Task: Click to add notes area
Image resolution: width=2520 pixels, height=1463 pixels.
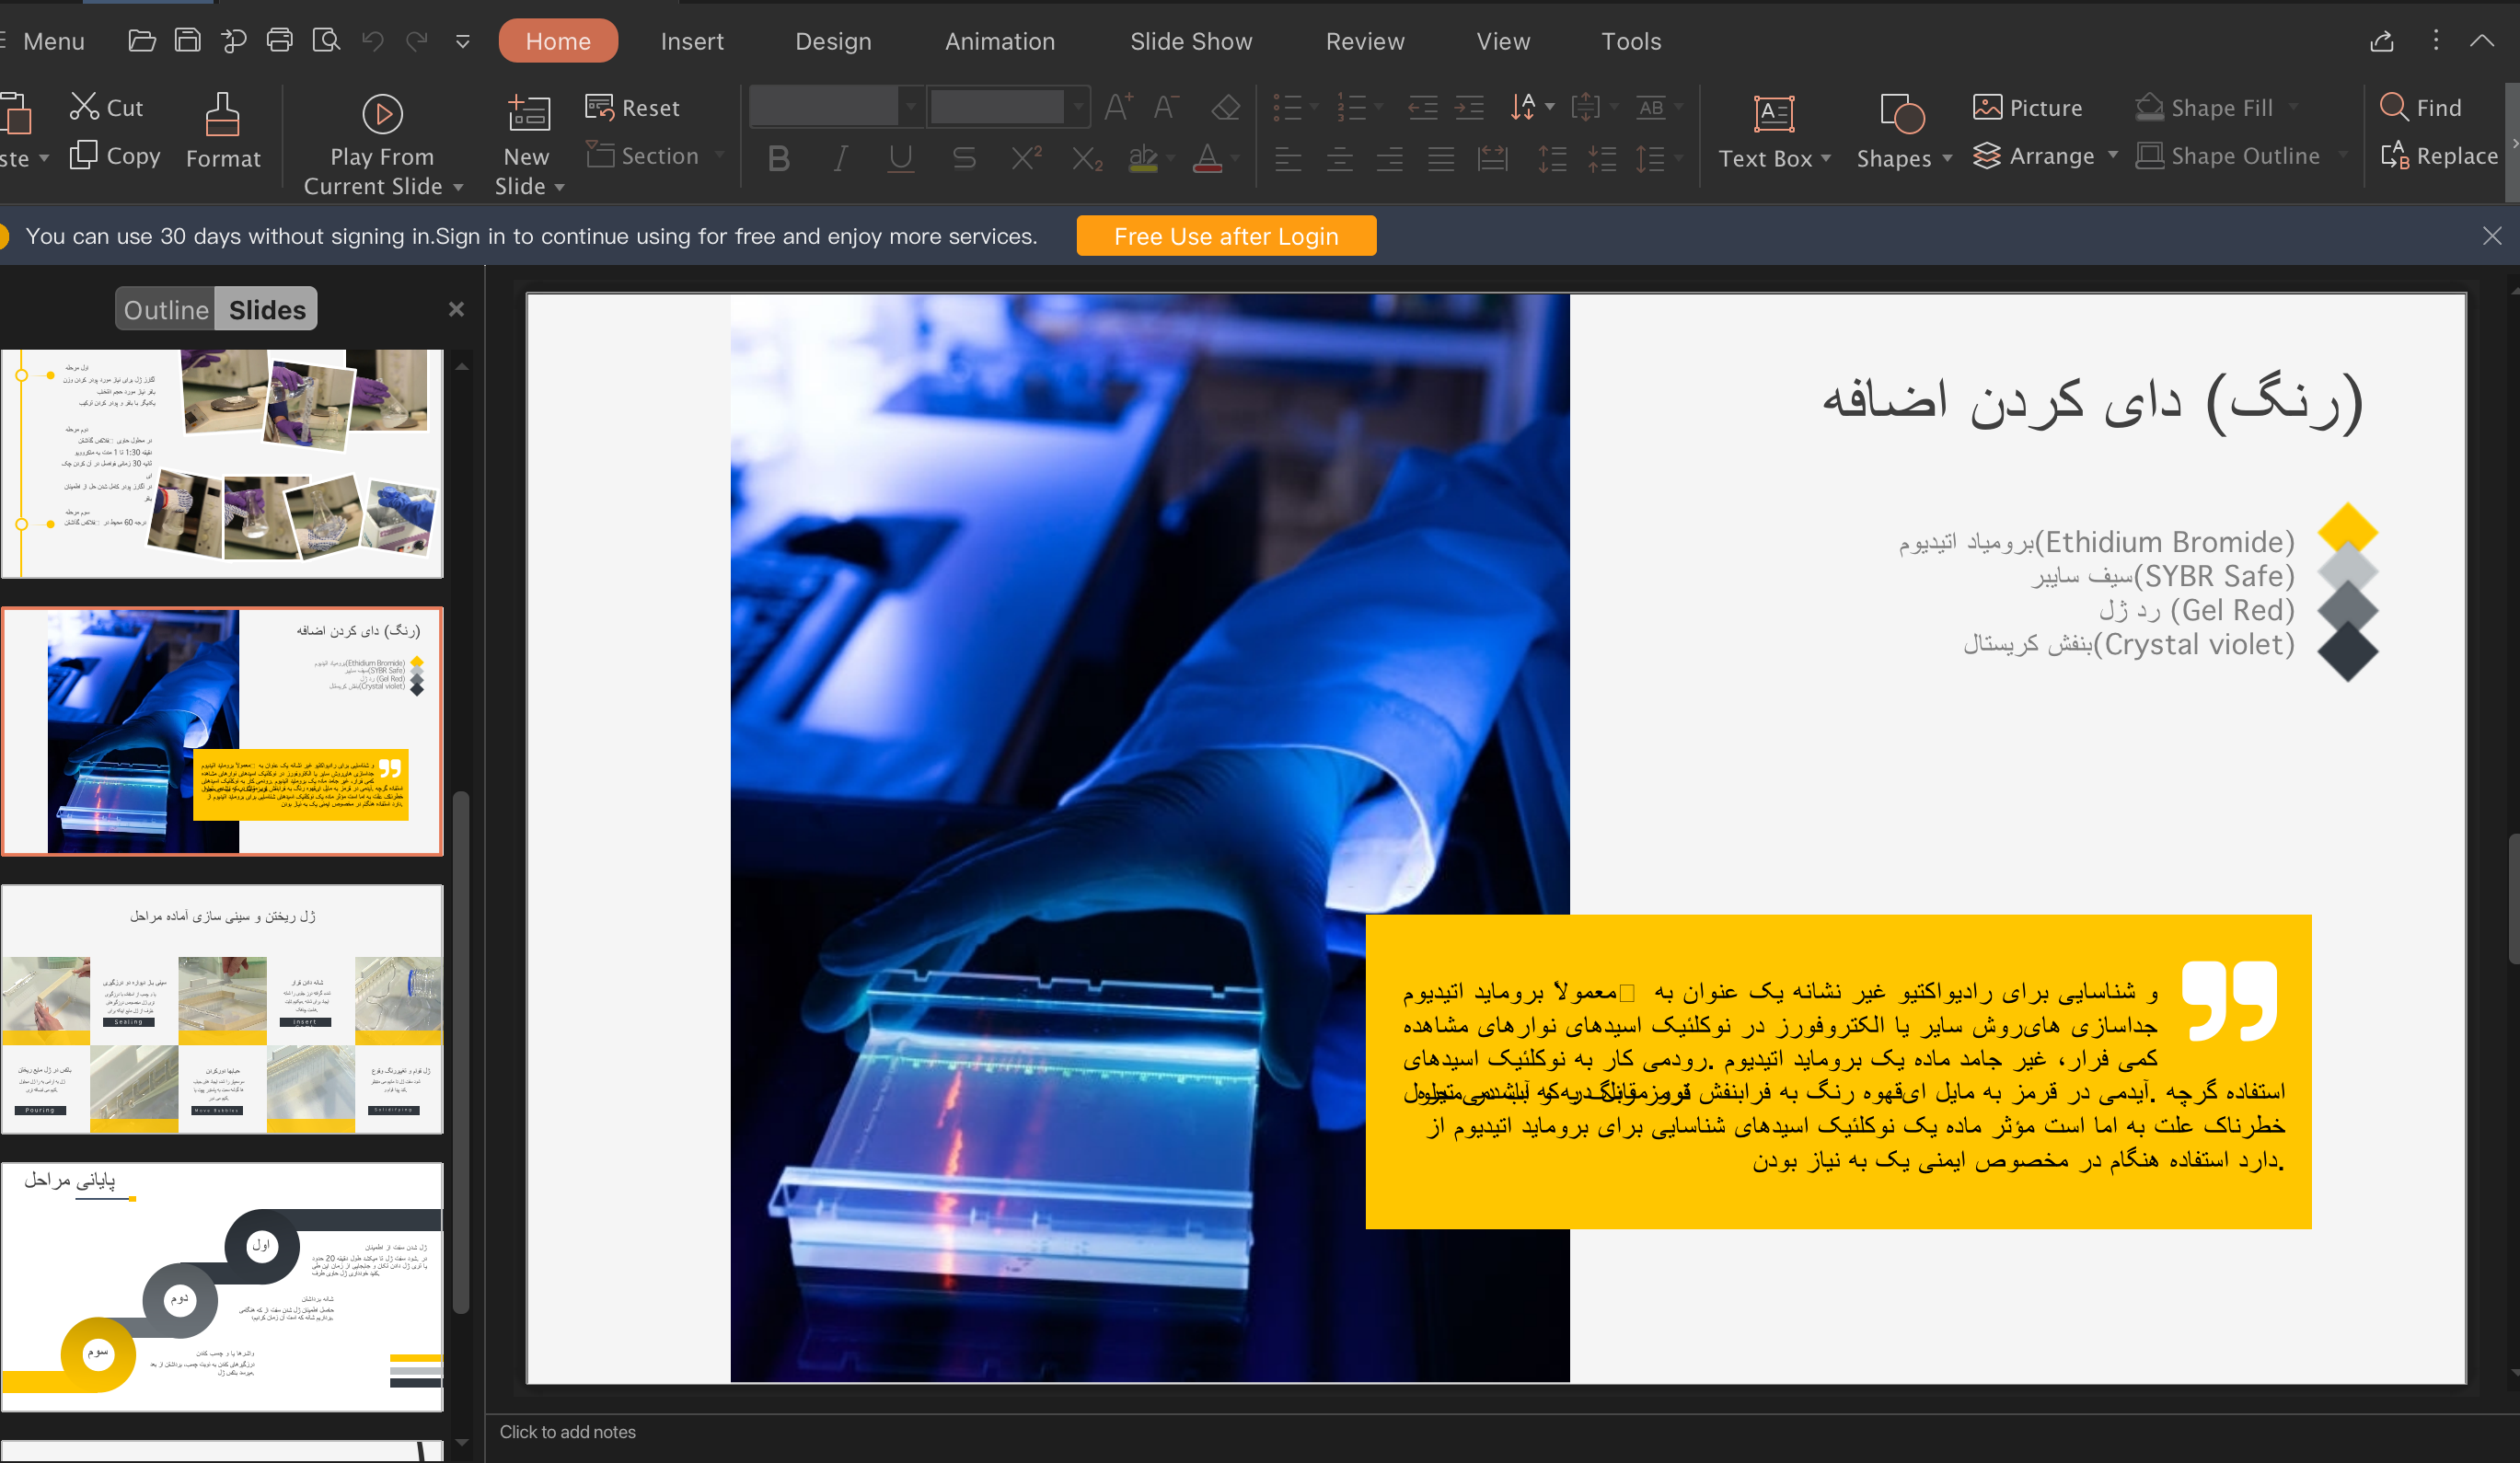Action: (567, 1432)
